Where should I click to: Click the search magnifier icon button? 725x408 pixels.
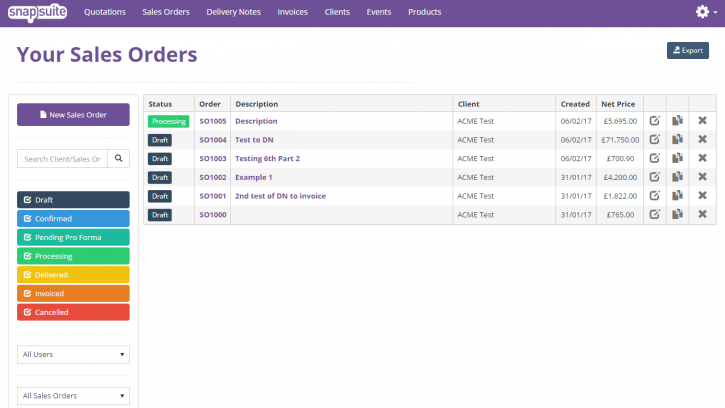(x=118, y=159)
